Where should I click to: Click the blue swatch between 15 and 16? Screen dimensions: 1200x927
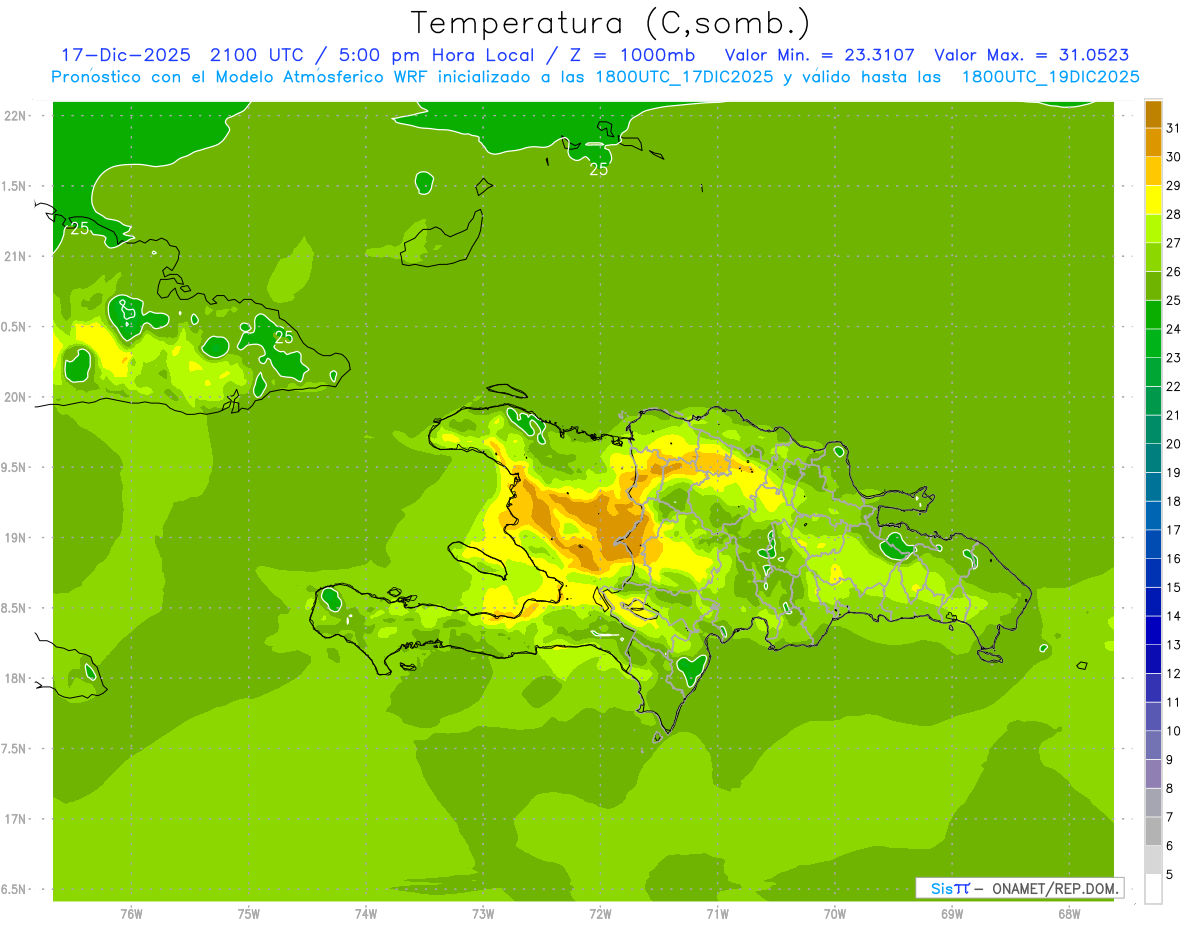1153,573
